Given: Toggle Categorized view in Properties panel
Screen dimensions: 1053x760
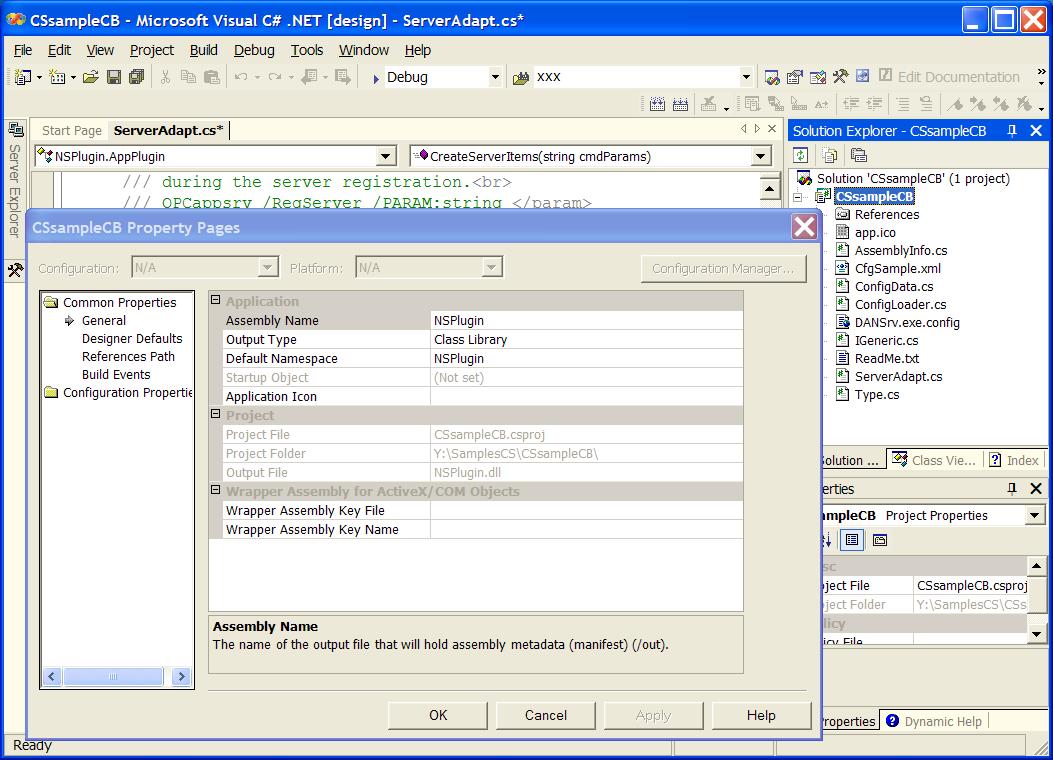Looking at the screenshot, I should coord(852,540).
